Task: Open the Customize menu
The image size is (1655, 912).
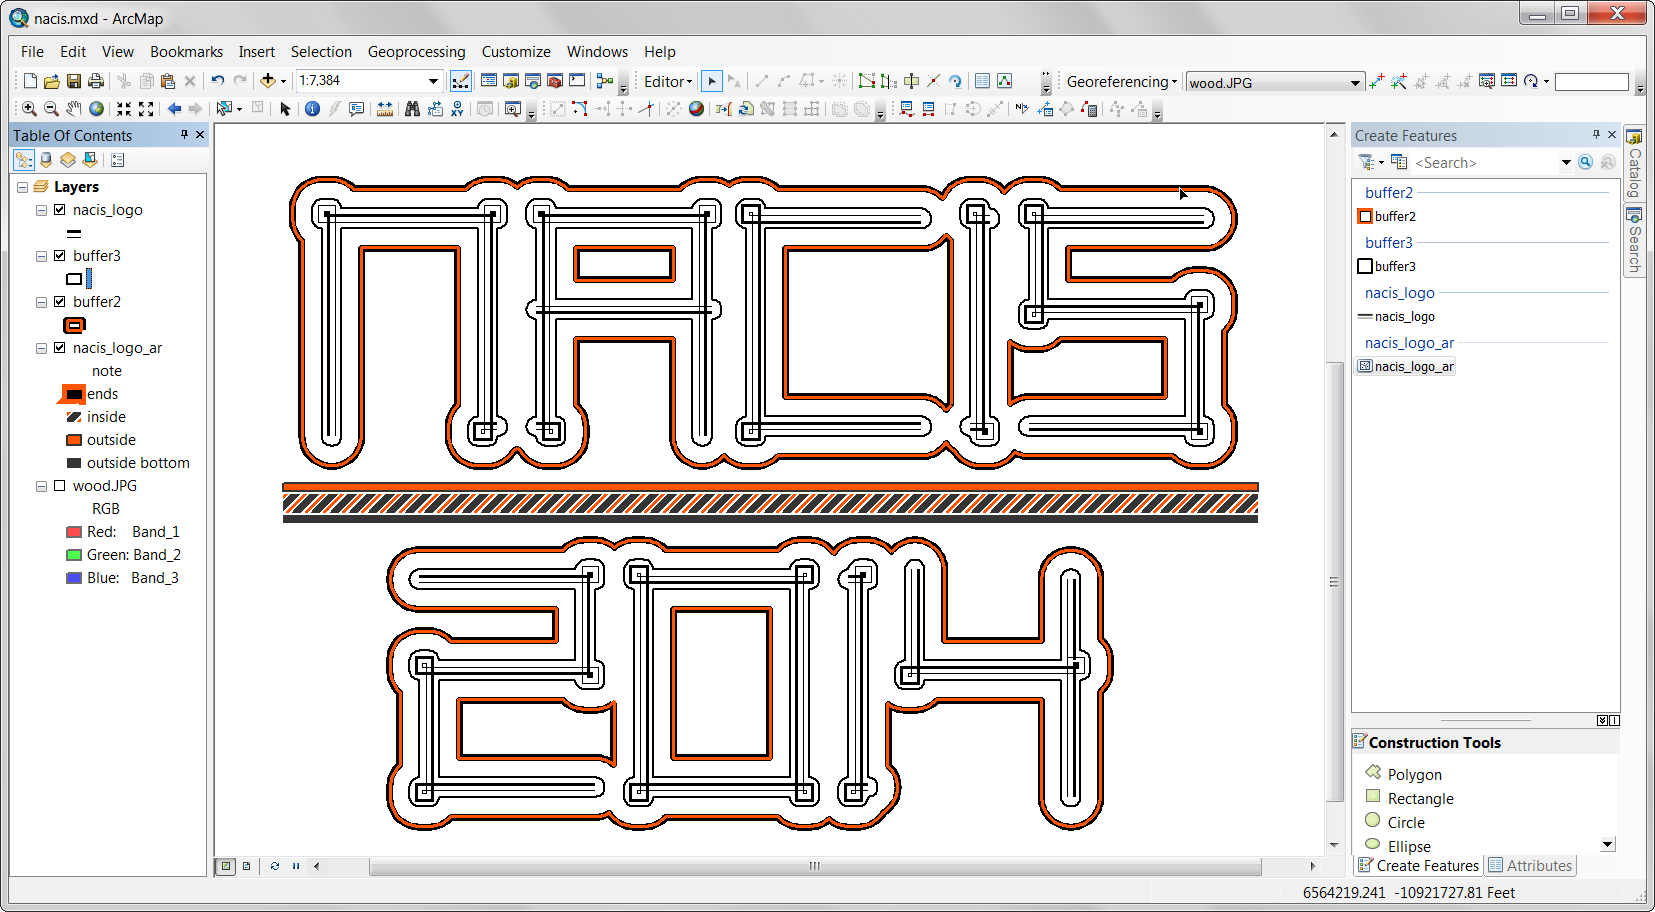Action: (516, 52)
